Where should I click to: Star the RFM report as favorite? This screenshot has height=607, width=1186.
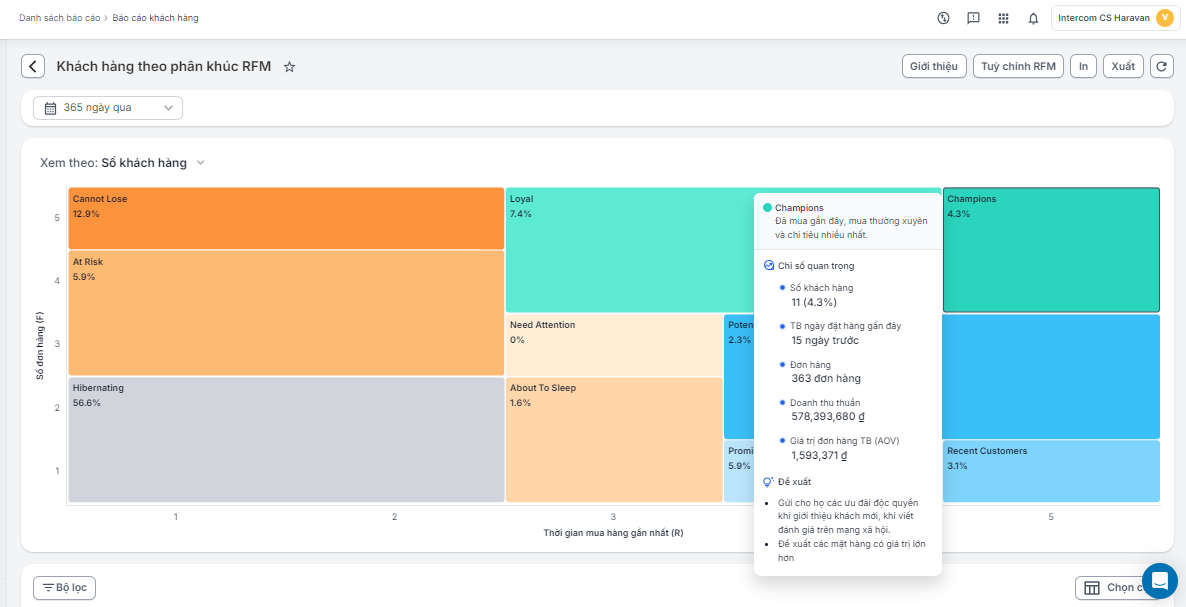tap(289, 67)
